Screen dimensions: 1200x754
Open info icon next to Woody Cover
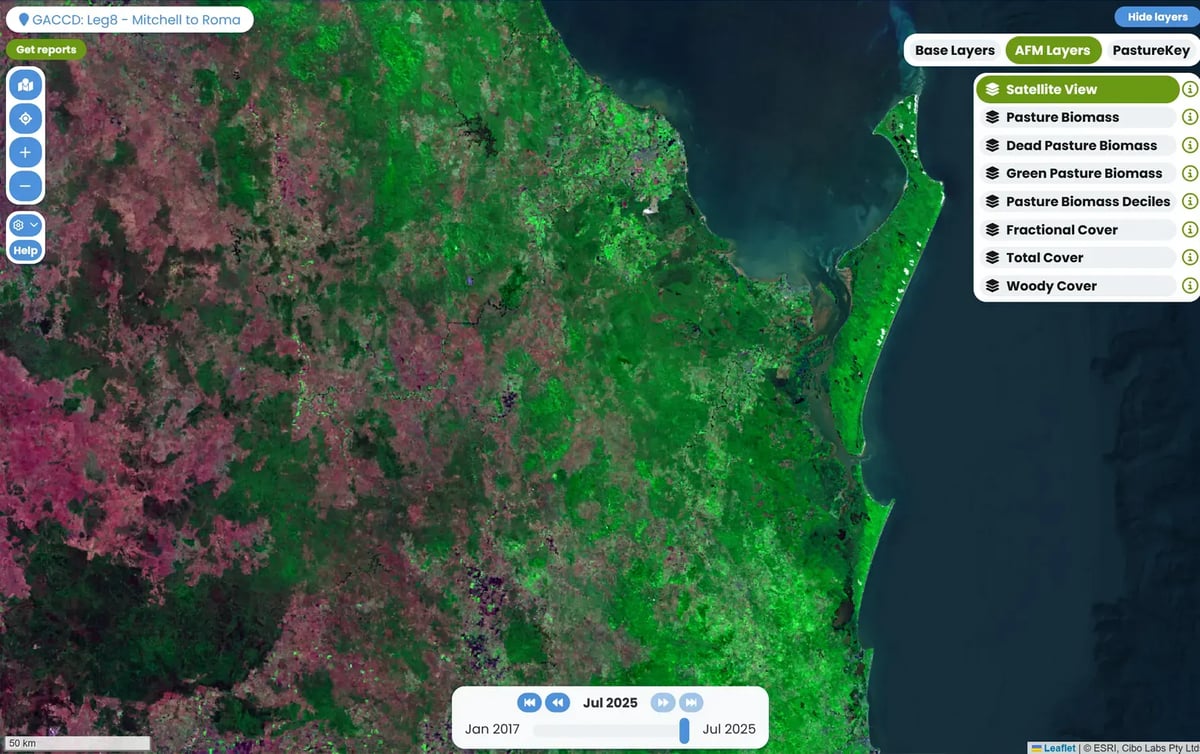(x=1190, y=286)
